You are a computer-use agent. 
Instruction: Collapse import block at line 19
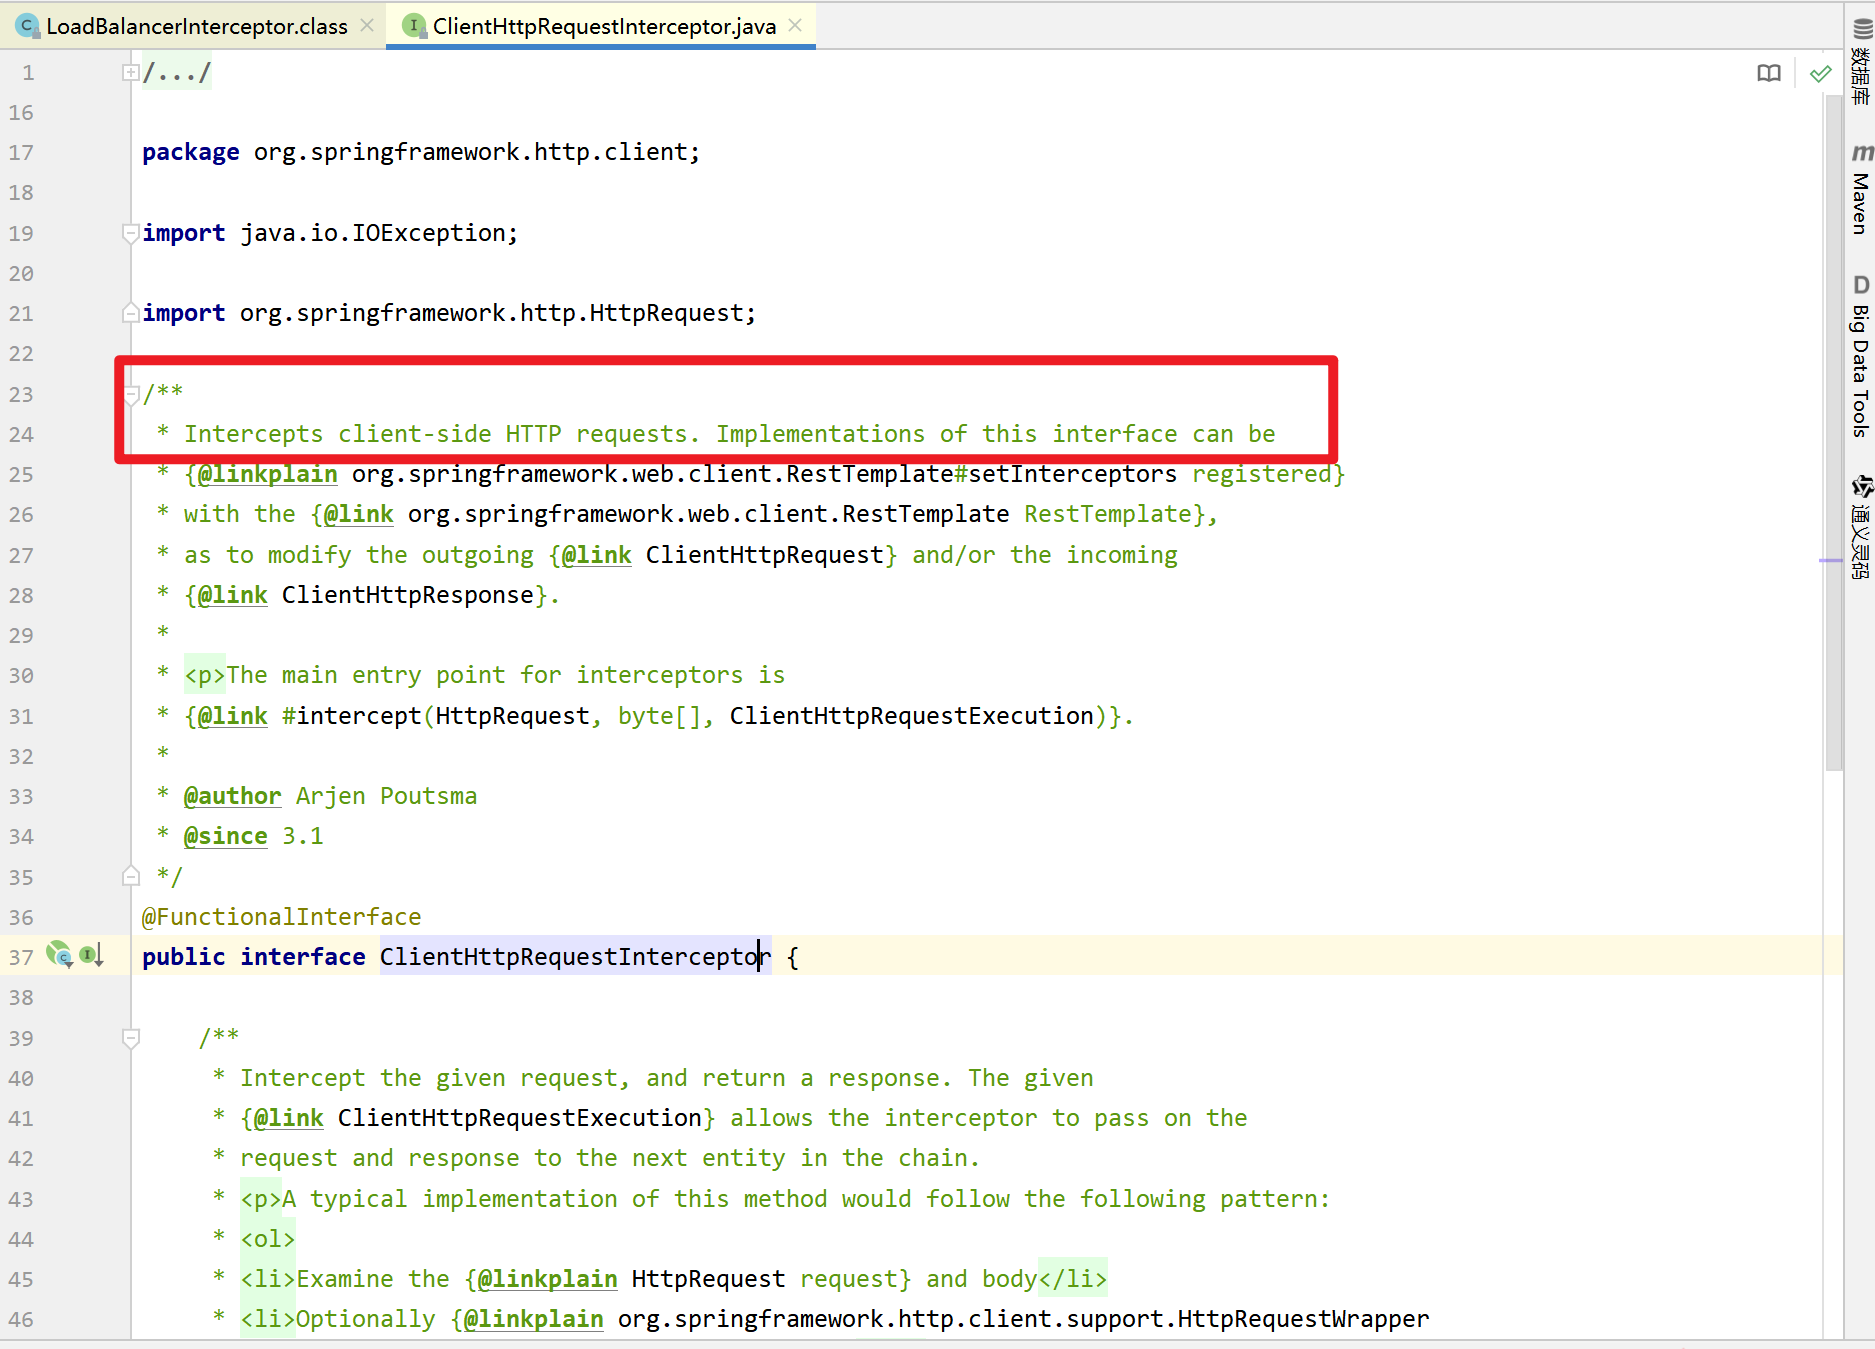(x=130, y=233)
